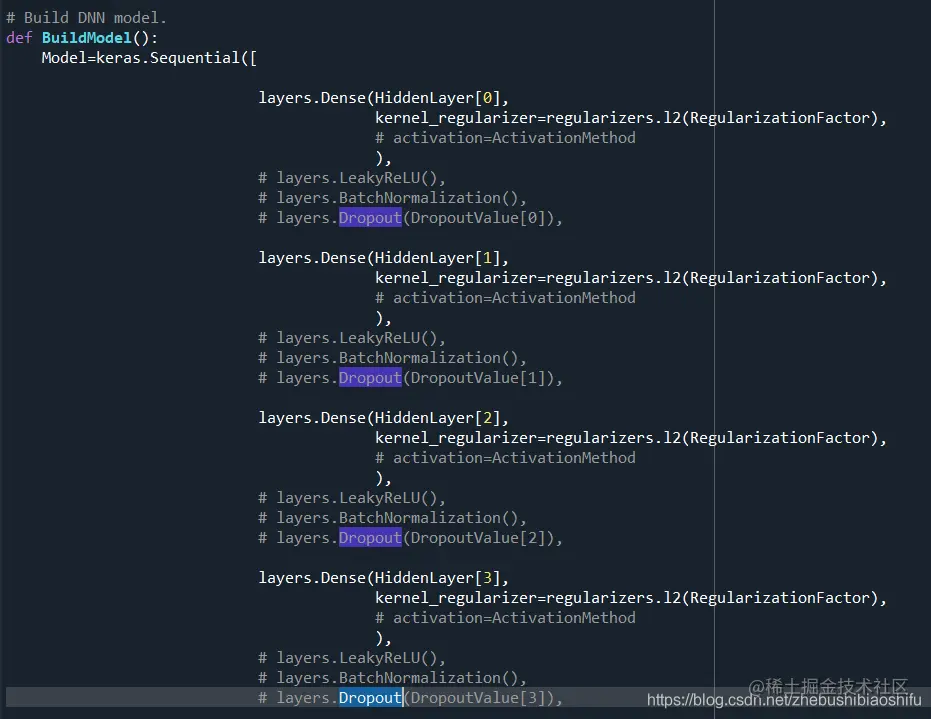
Task: Click layers.Dense(HiddenLayer[1], line
Action: click(384, 258)
